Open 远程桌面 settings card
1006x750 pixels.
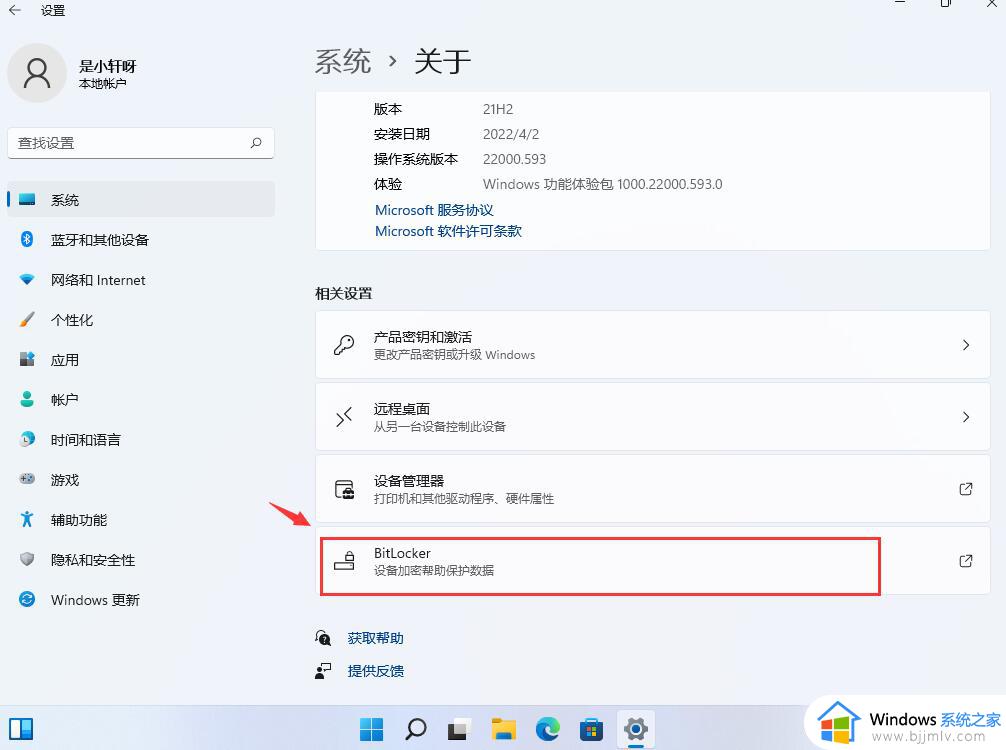click(x=652, y=417)
